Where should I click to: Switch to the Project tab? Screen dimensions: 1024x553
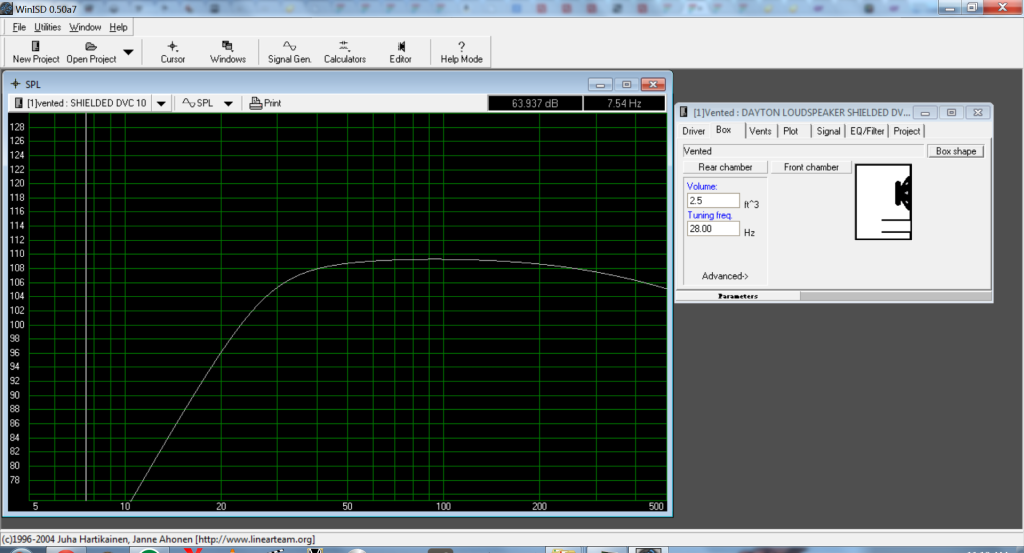[x=906, y=131]
